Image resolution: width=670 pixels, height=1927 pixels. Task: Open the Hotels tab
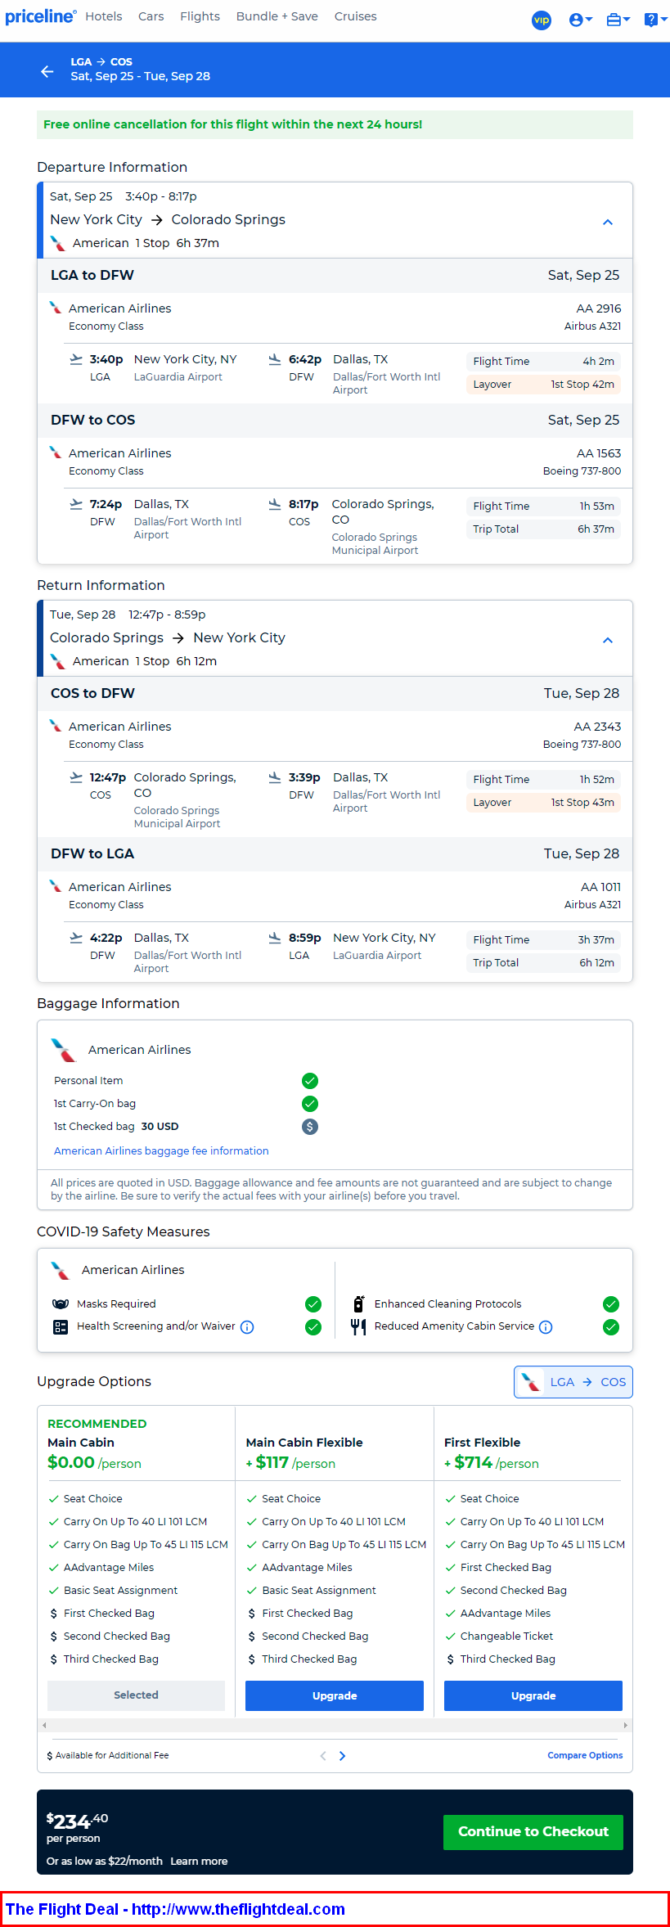[x=104, y=17]
